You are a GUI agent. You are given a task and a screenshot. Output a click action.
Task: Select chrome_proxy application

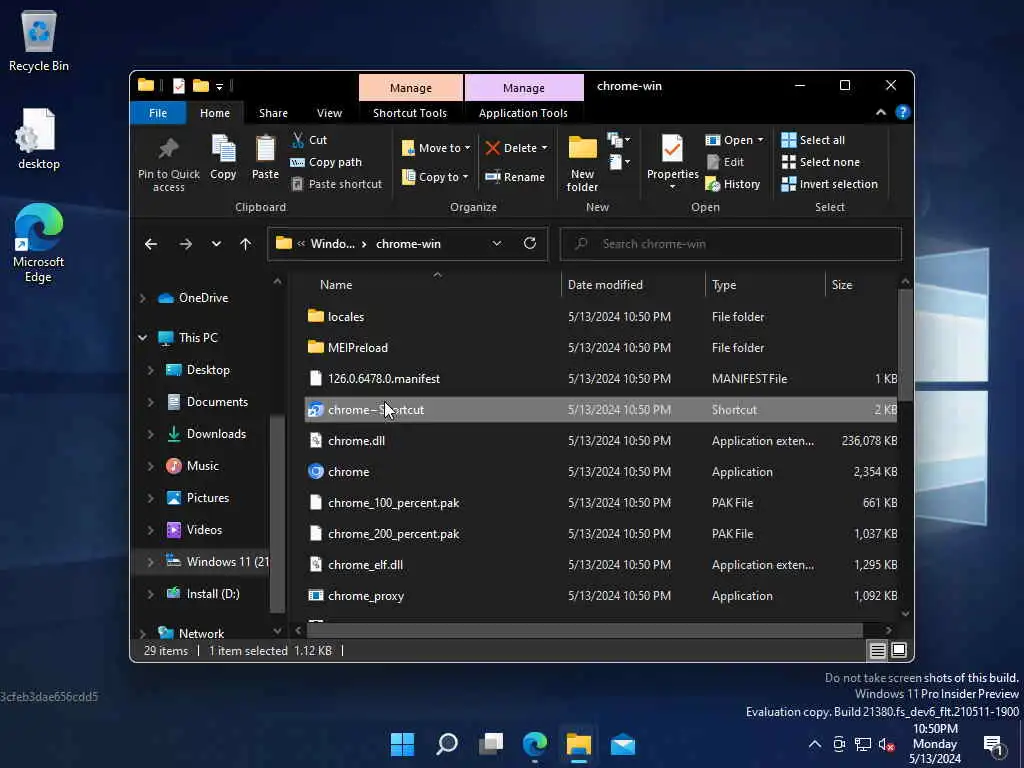click(601, 596)
